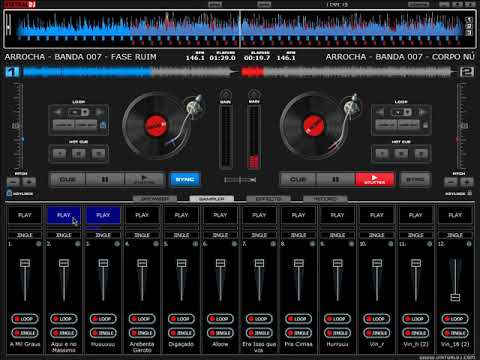Click the deck 1 loop lock icon

[x=103, y=125]
